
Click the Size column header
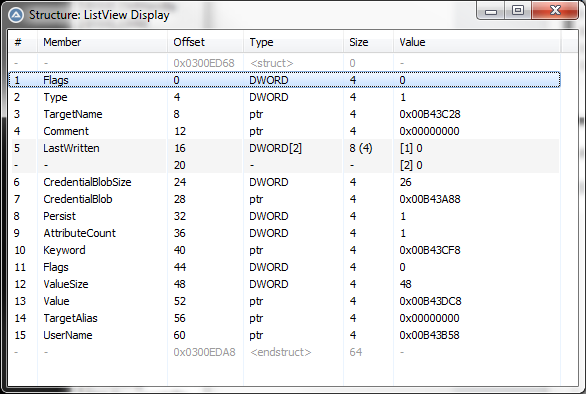368,42
